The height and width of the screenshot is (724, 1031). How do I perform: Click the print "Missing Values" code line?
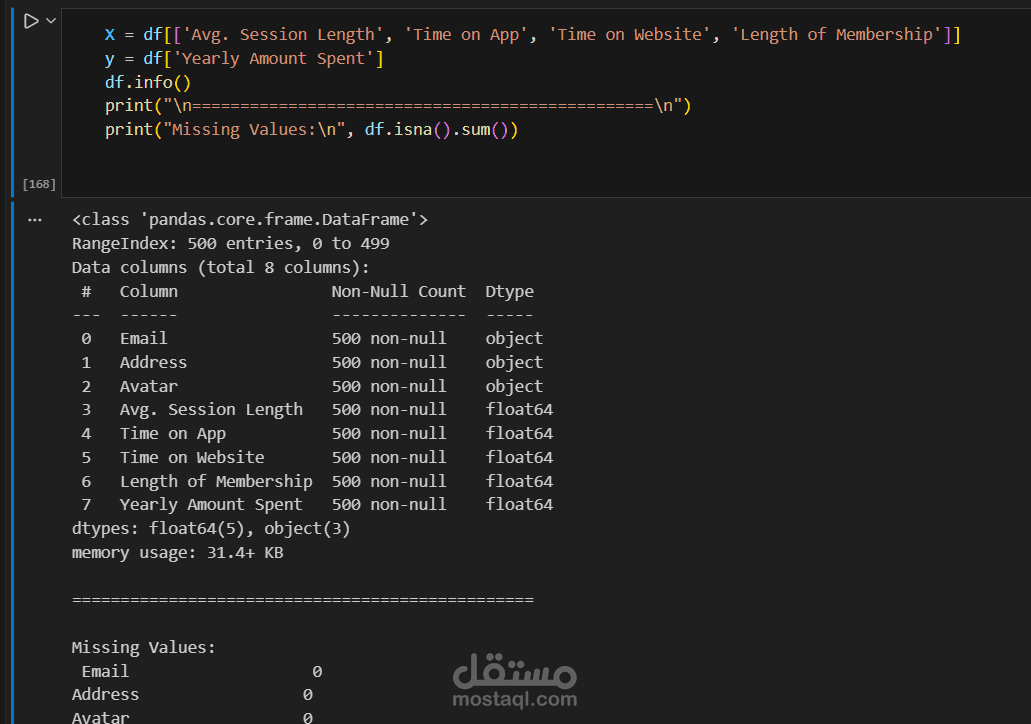coord(311,130)
